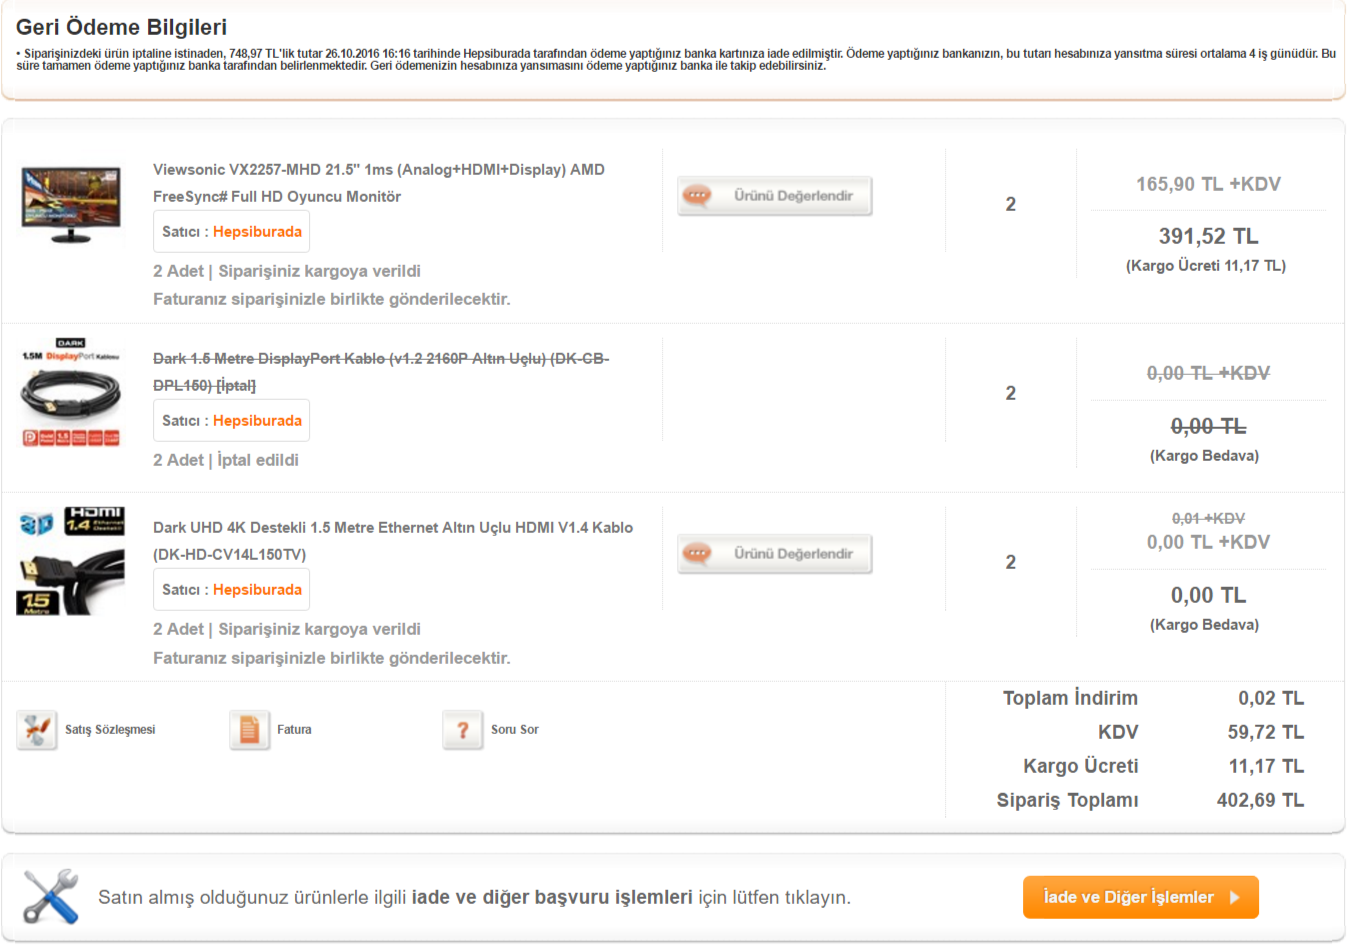The width and height of the screenshot is (1358, 946).
Task: Click arrow icon on İade ve Diğer İşlemler
Action: (x=1235, y=898)
